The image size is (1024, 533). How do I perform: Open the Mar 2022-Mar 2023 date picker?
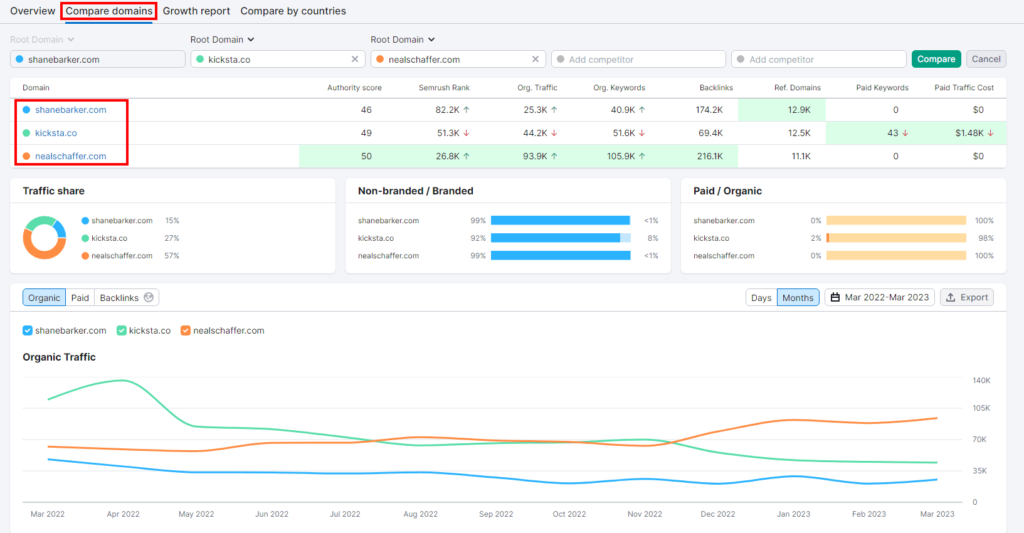(x=880, y=297)
